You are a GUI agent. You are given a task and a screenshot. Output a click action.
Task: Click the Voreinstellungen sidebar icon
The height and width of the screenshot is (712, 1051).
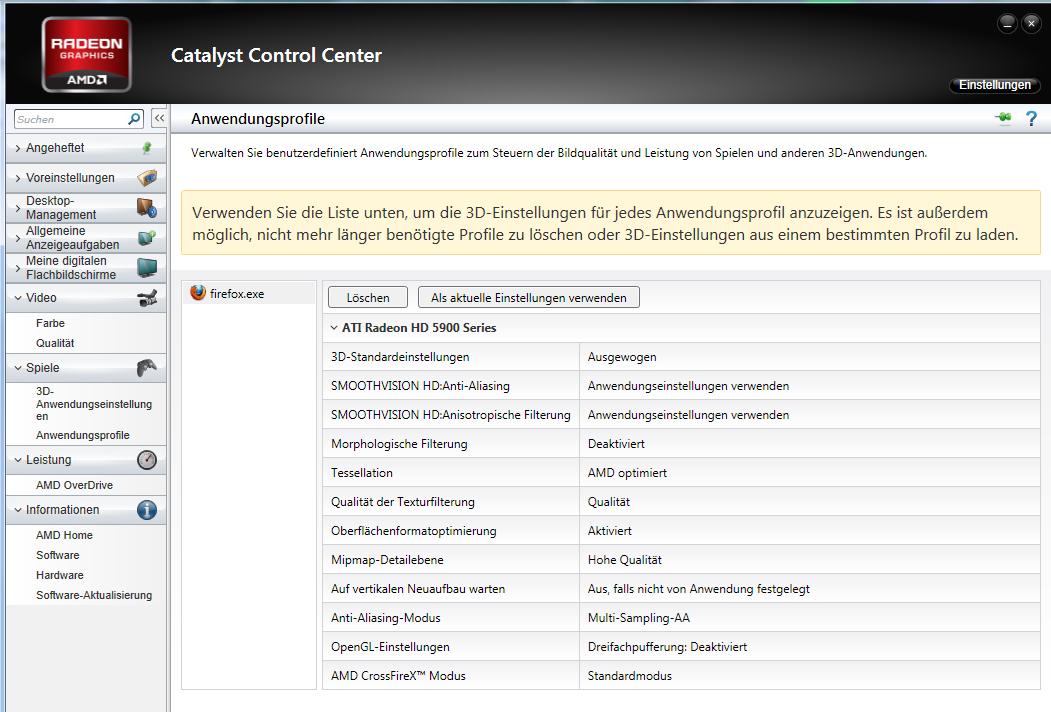click(147, 178)
